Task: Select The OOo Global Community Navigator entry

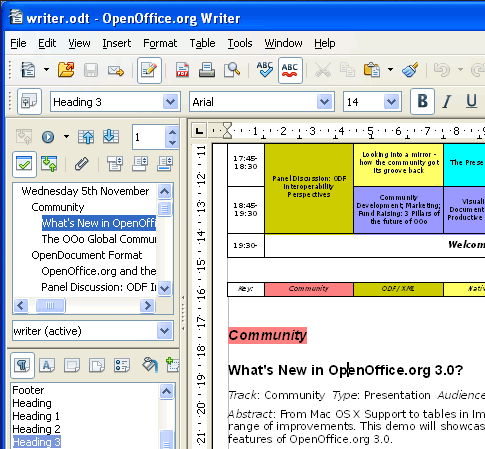Action: 99,239
